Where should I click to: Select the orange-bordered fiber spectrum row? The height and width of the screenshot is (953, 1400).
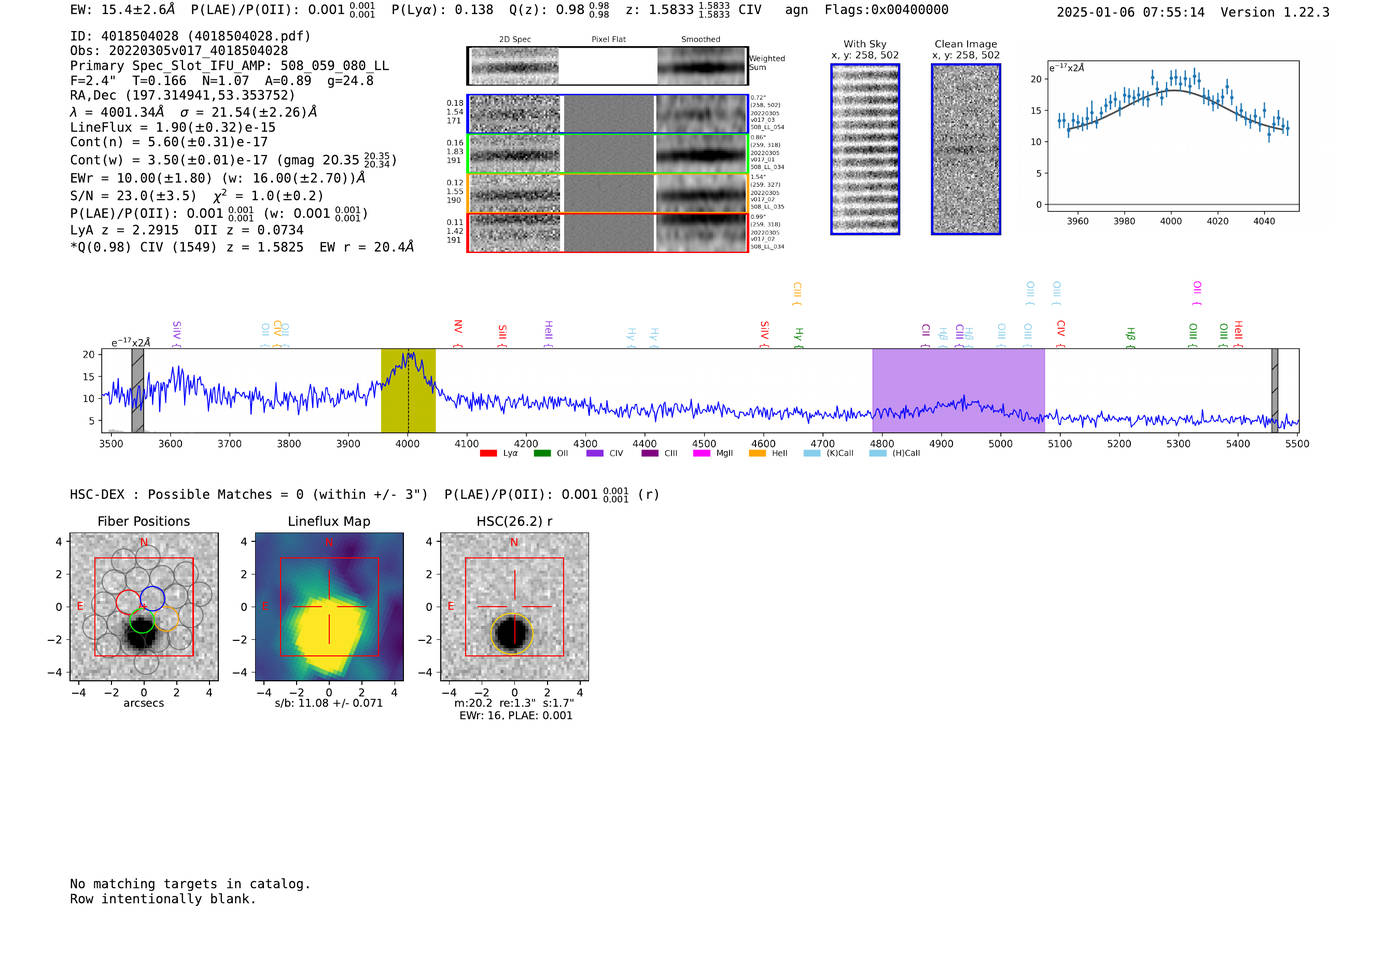[607, 193]
